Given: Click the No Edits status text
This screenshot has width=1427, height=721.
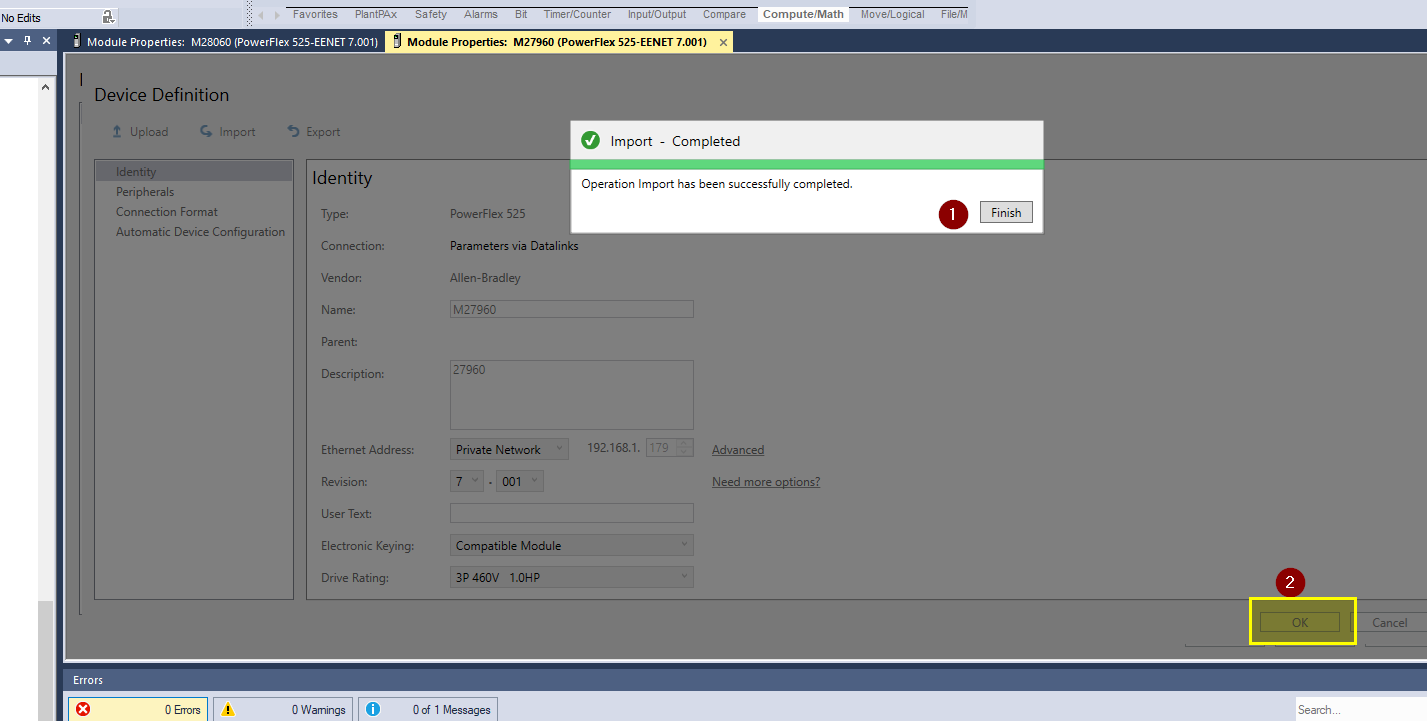Looking at the screenshot, I should point(21,18).
